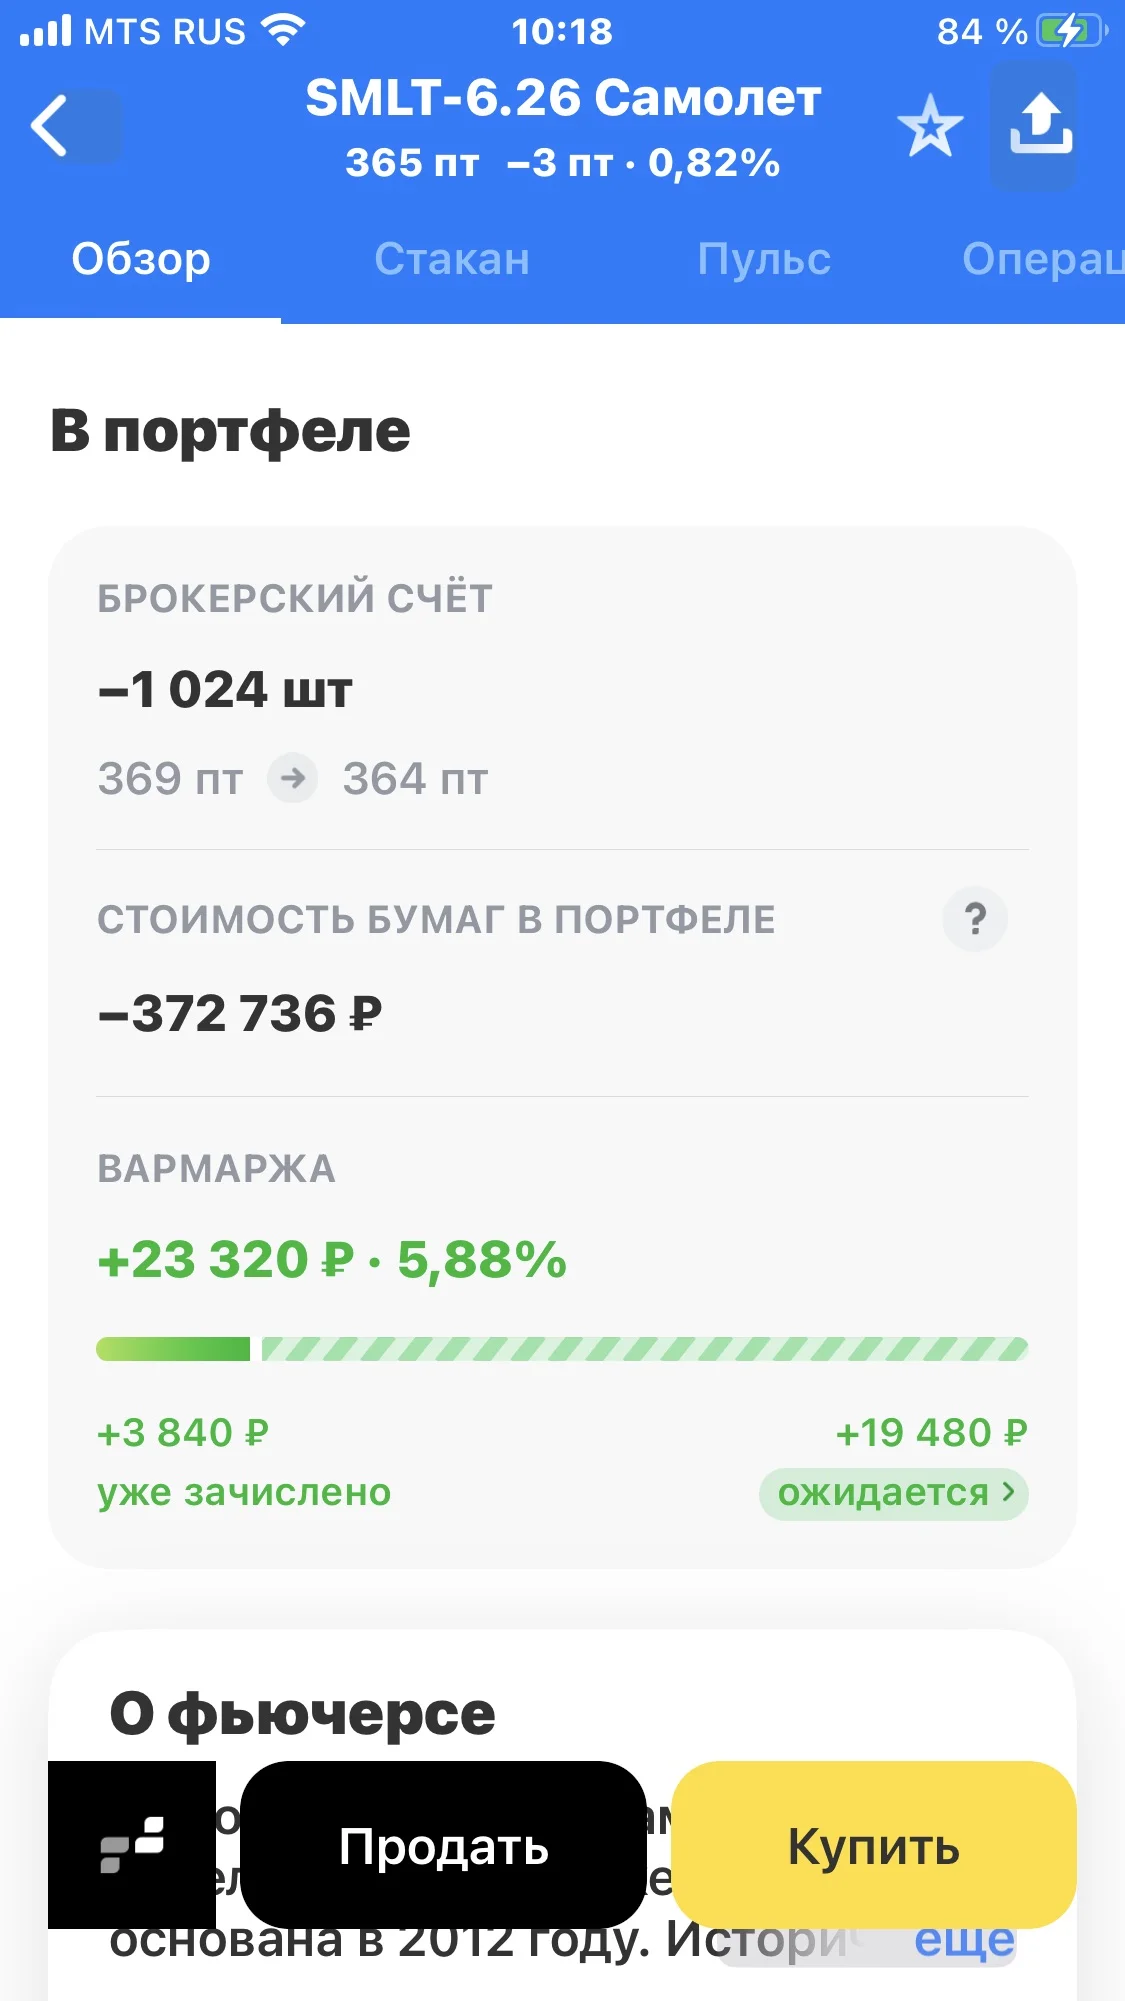
Task: Tap the question mark help icon
Action: (x=975, y=918)
